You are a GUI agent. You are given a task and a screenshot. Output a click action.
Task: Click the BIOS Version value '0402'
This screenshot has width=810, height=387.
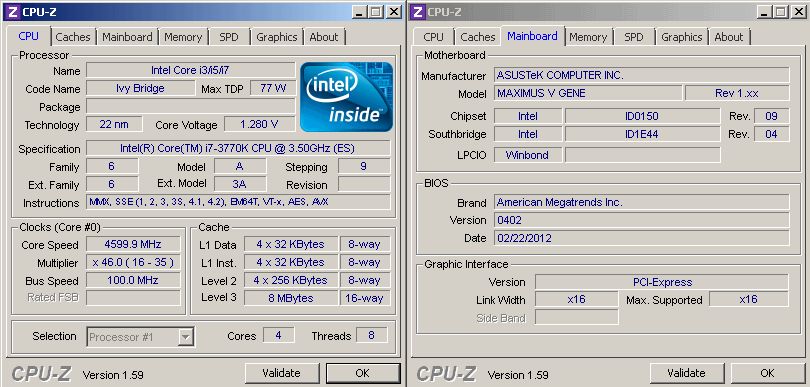[x=642, y=220]
